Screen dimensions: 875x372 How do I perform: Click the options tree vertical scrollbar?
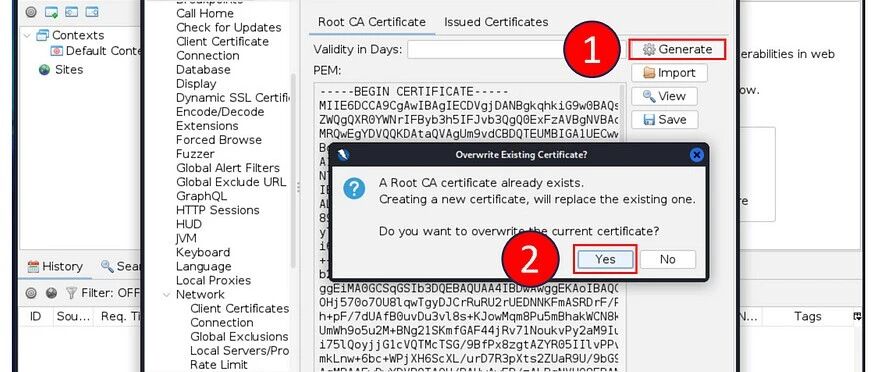(x=293, y=170)
